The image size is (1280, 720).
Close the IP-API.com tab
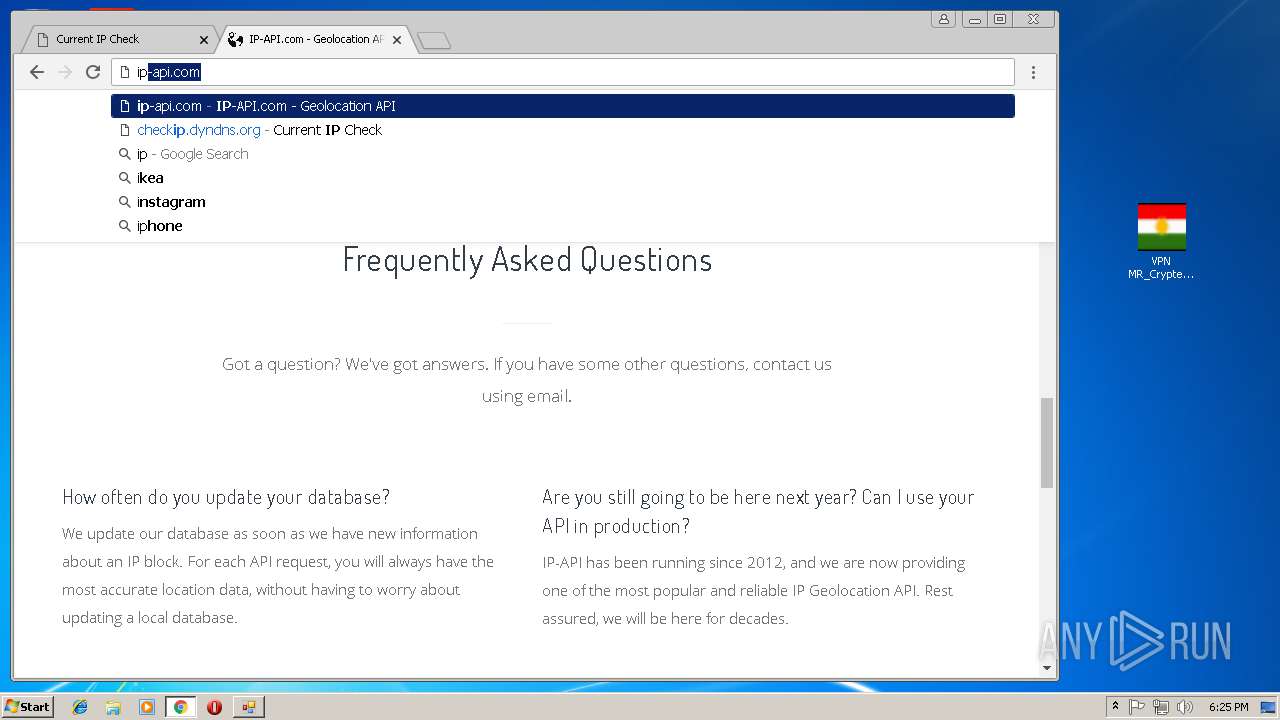(397, 40)
